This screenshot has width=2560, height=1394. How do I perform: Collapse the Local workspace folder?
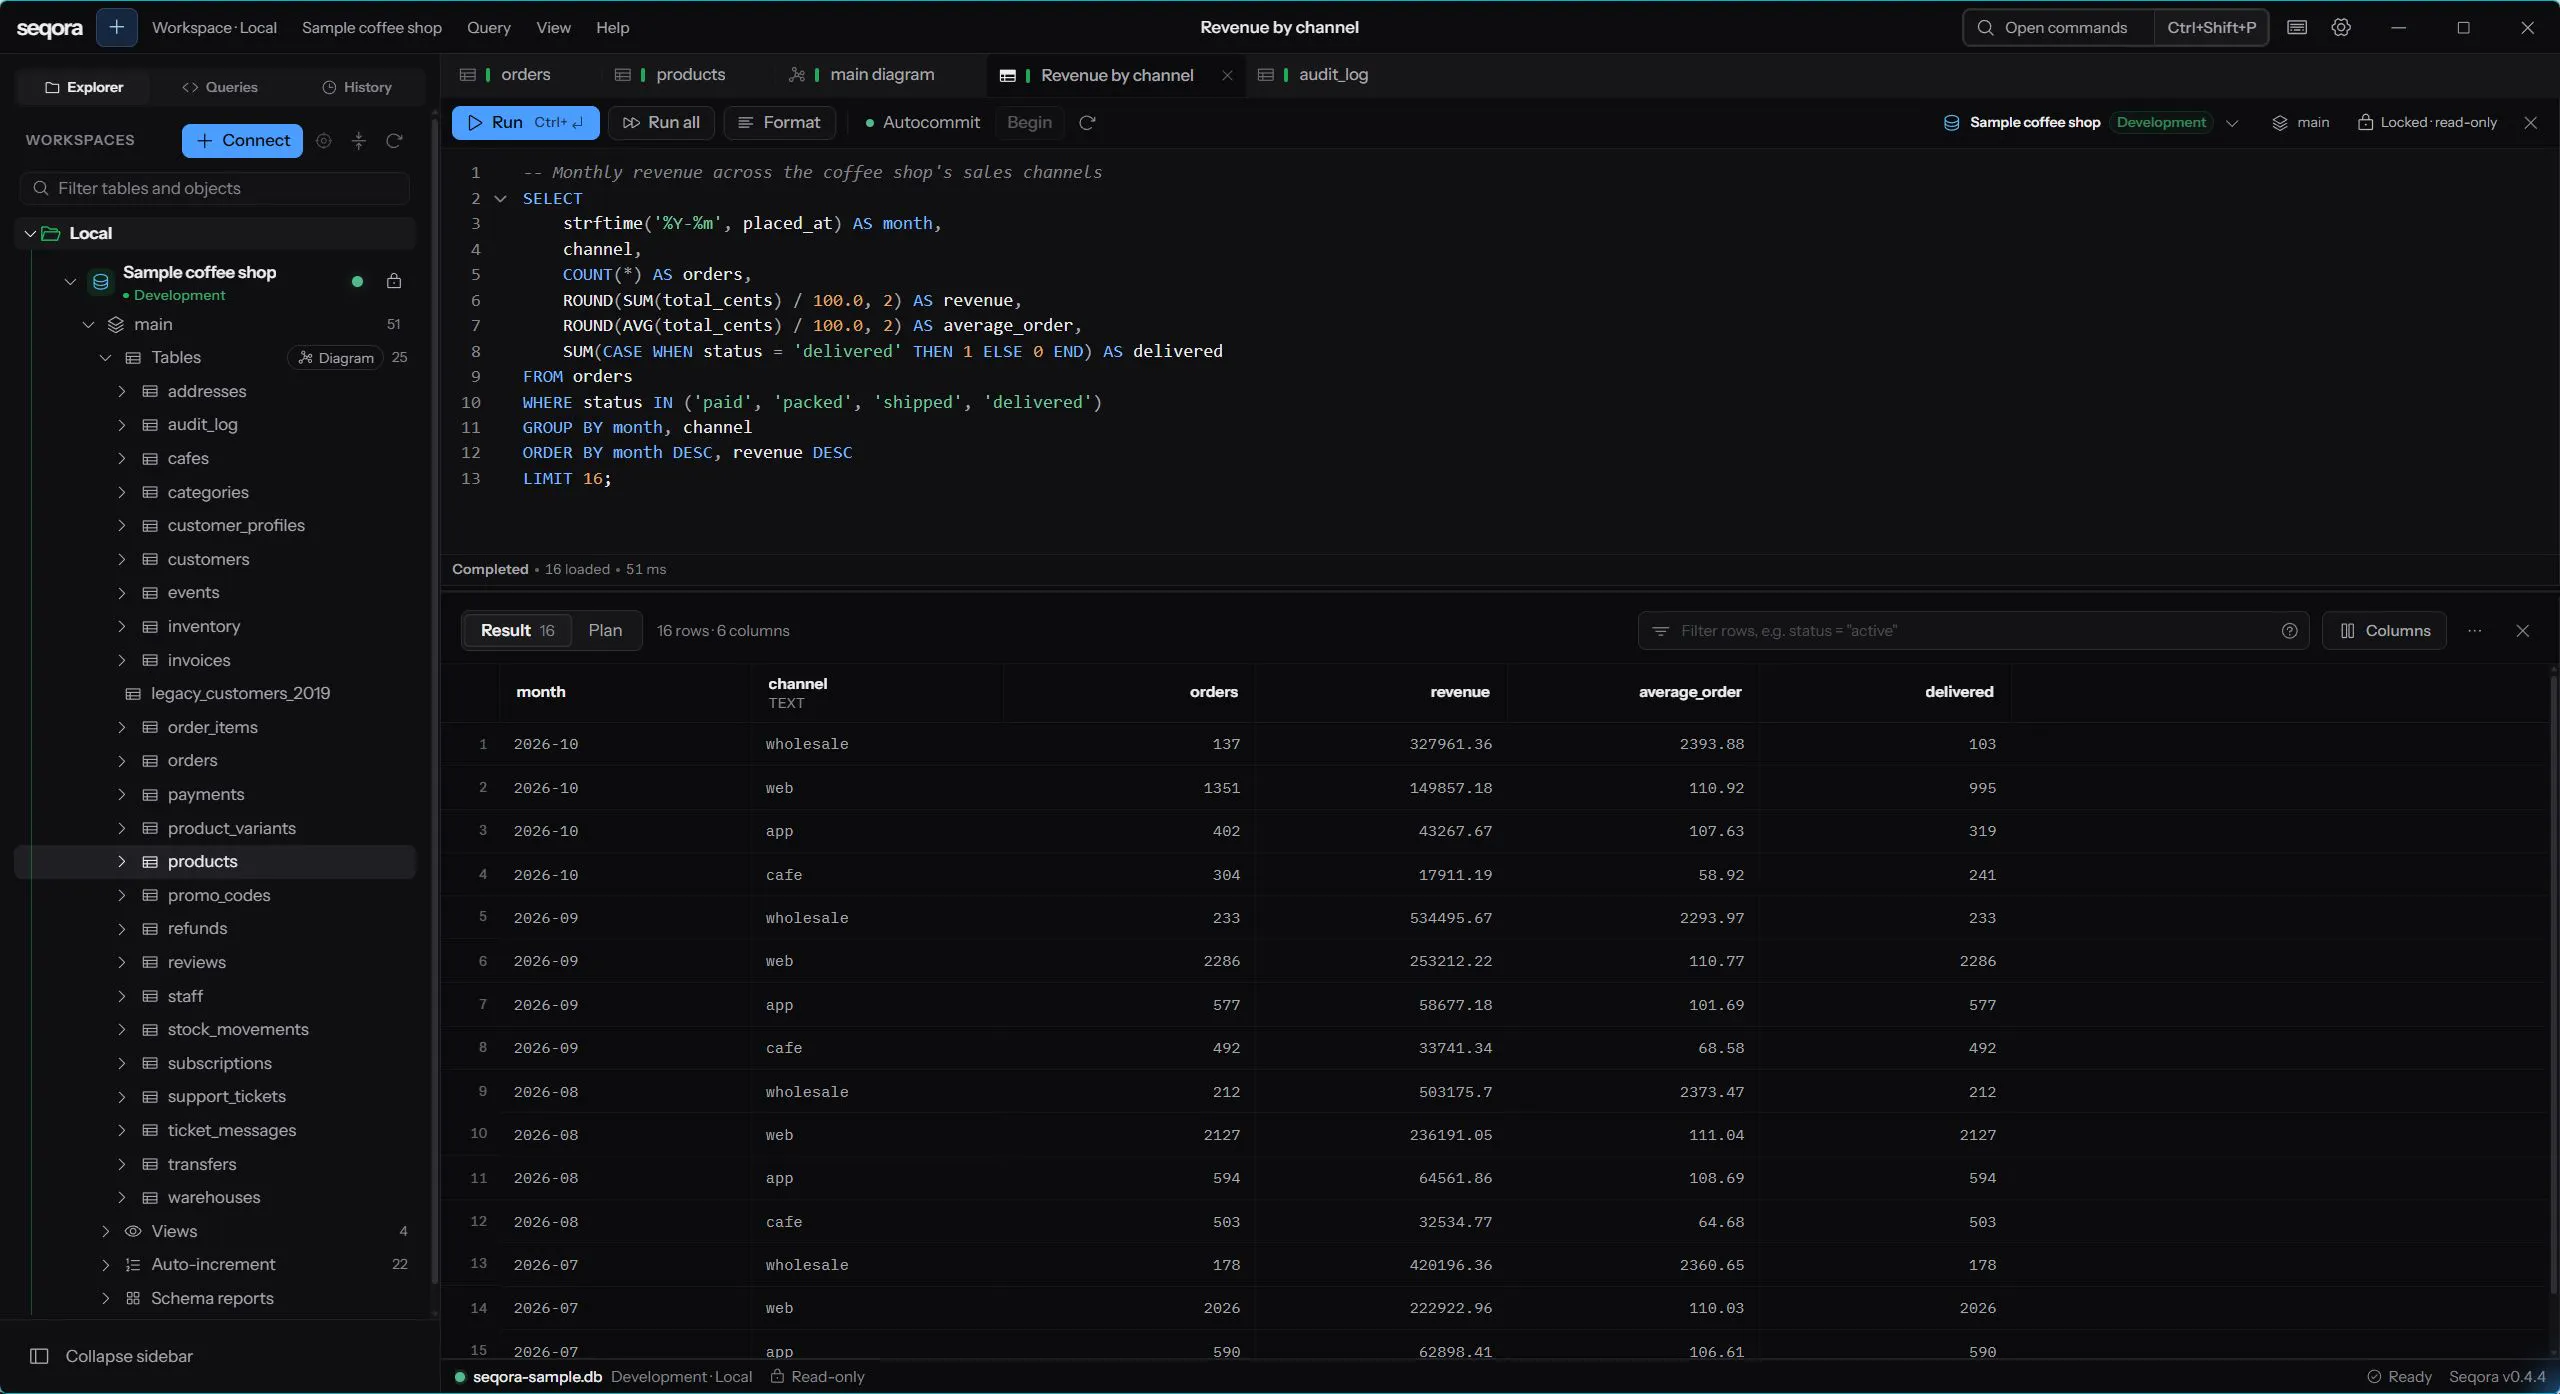coord(30,233)
